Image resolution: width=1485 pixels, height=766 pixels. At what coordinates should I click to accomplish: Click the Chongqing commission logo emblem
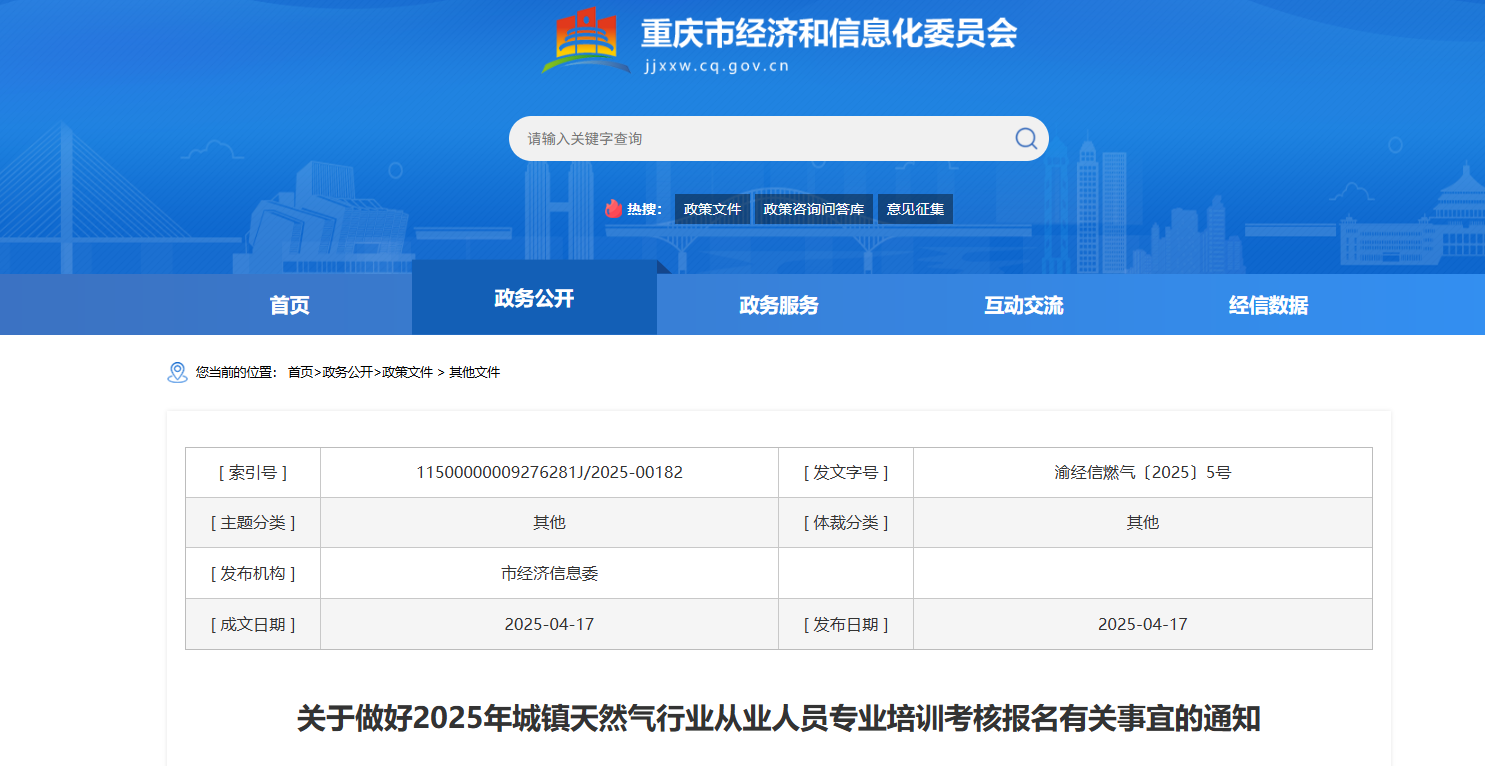[585, 41]
